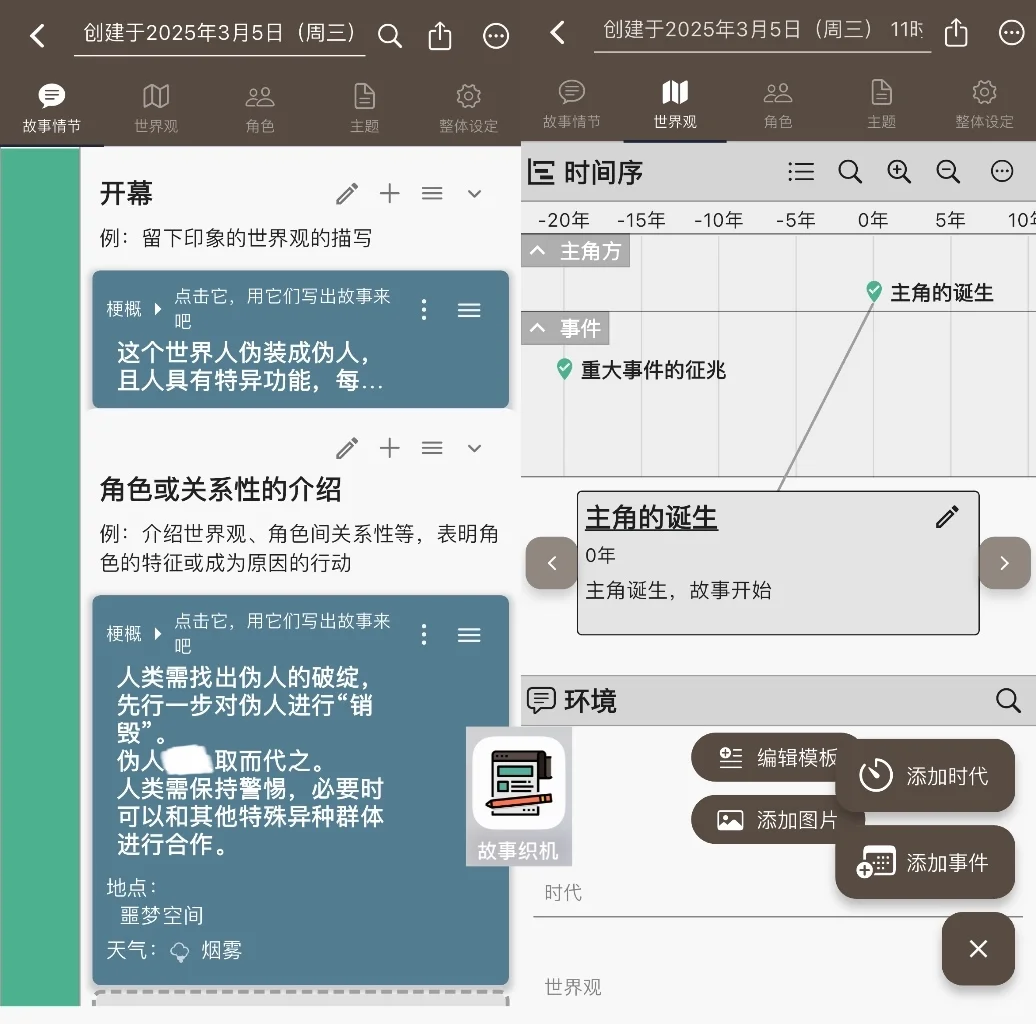Open more options for the left note
Screen dimensions: 1036x1024
coord(497,35)
